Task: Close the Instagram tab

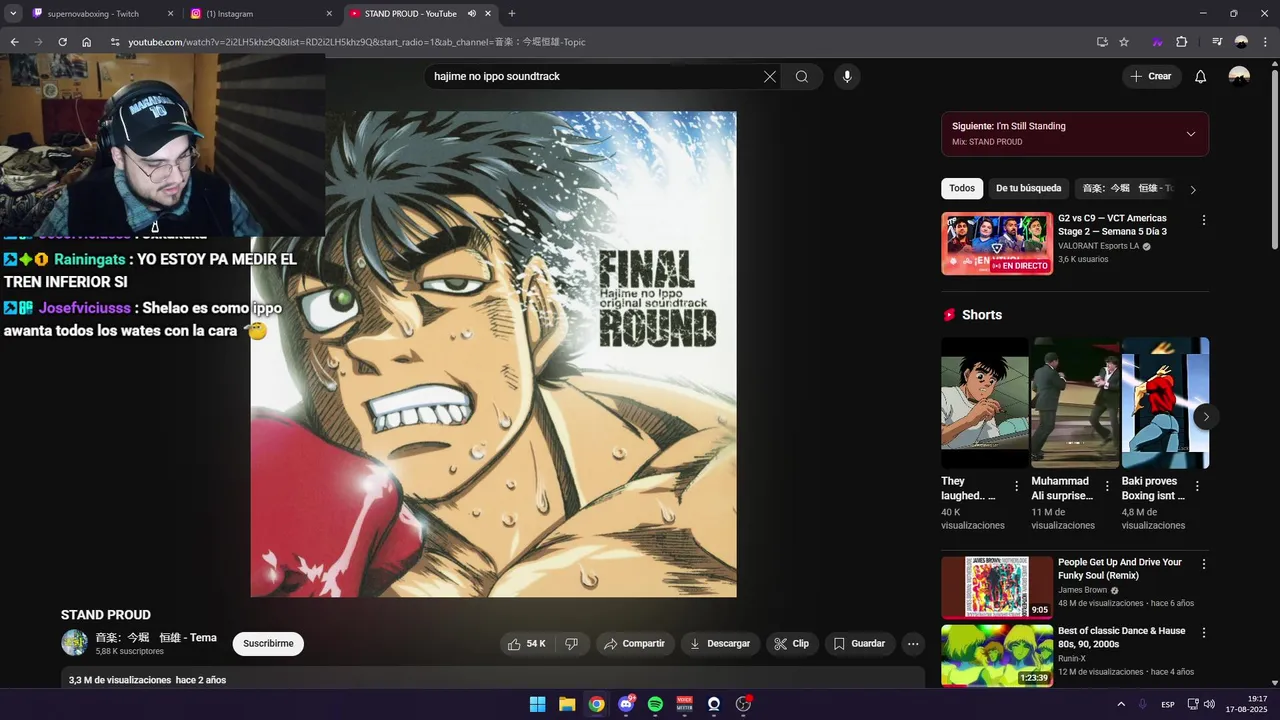Action: point(329,14)
